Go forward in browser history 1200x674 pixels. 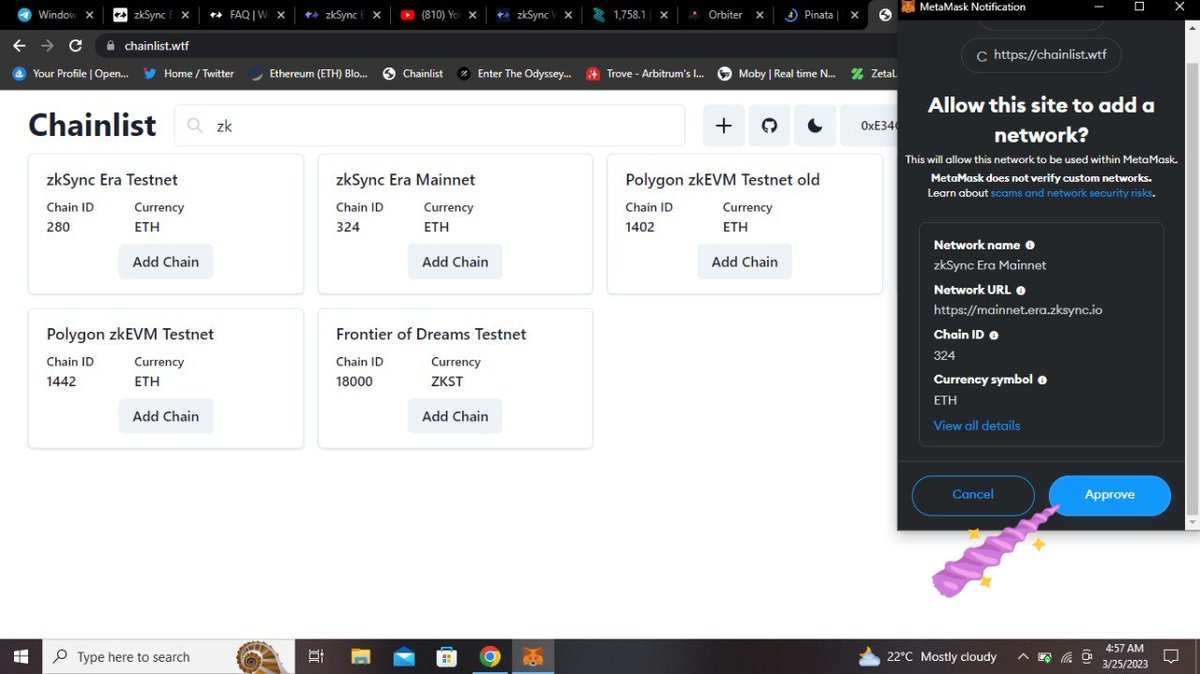(47, 46)
